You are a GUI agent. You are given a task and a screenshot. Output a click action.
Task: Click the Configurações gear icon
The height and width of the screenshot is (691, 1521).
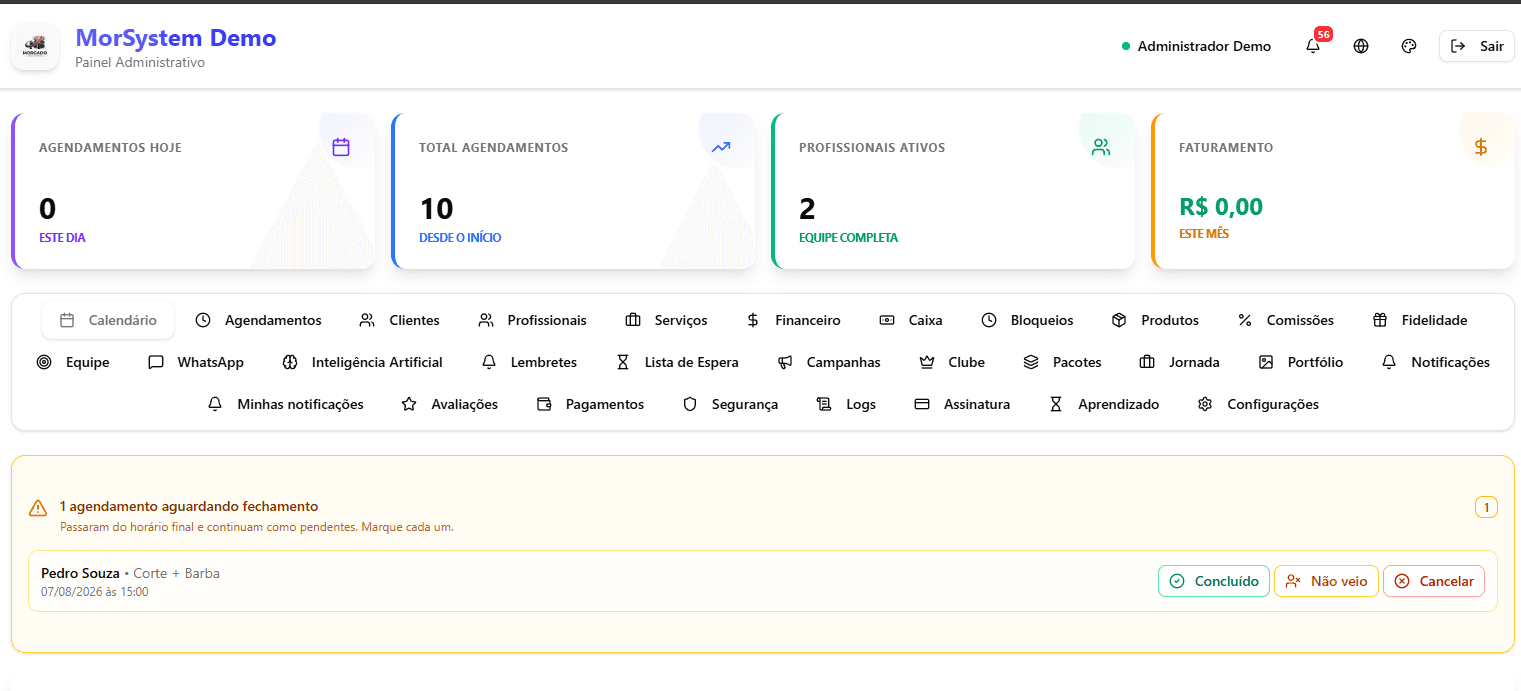(x=1205, y=404)
